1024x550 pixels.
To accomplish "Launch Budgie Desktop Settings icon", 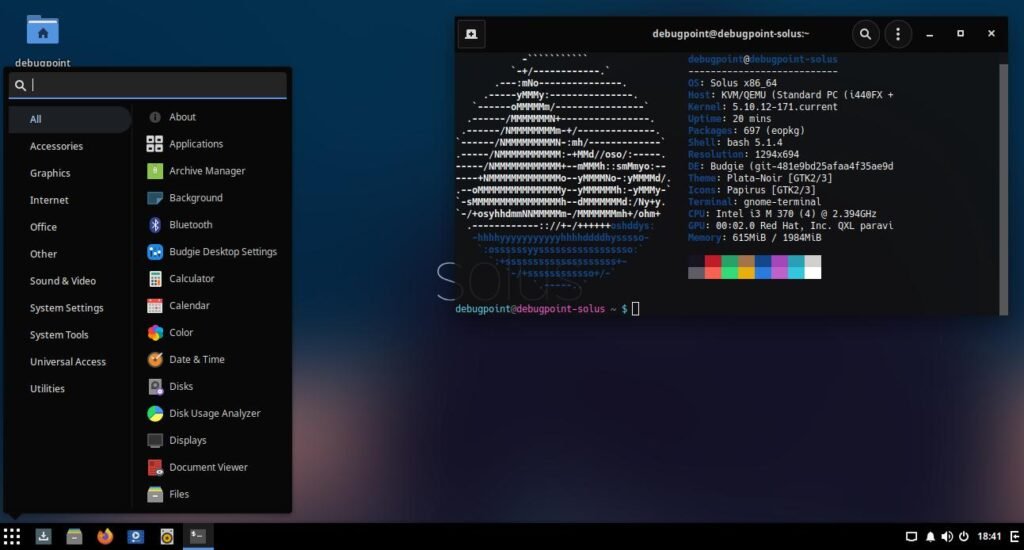I will [x=155, y=251].
